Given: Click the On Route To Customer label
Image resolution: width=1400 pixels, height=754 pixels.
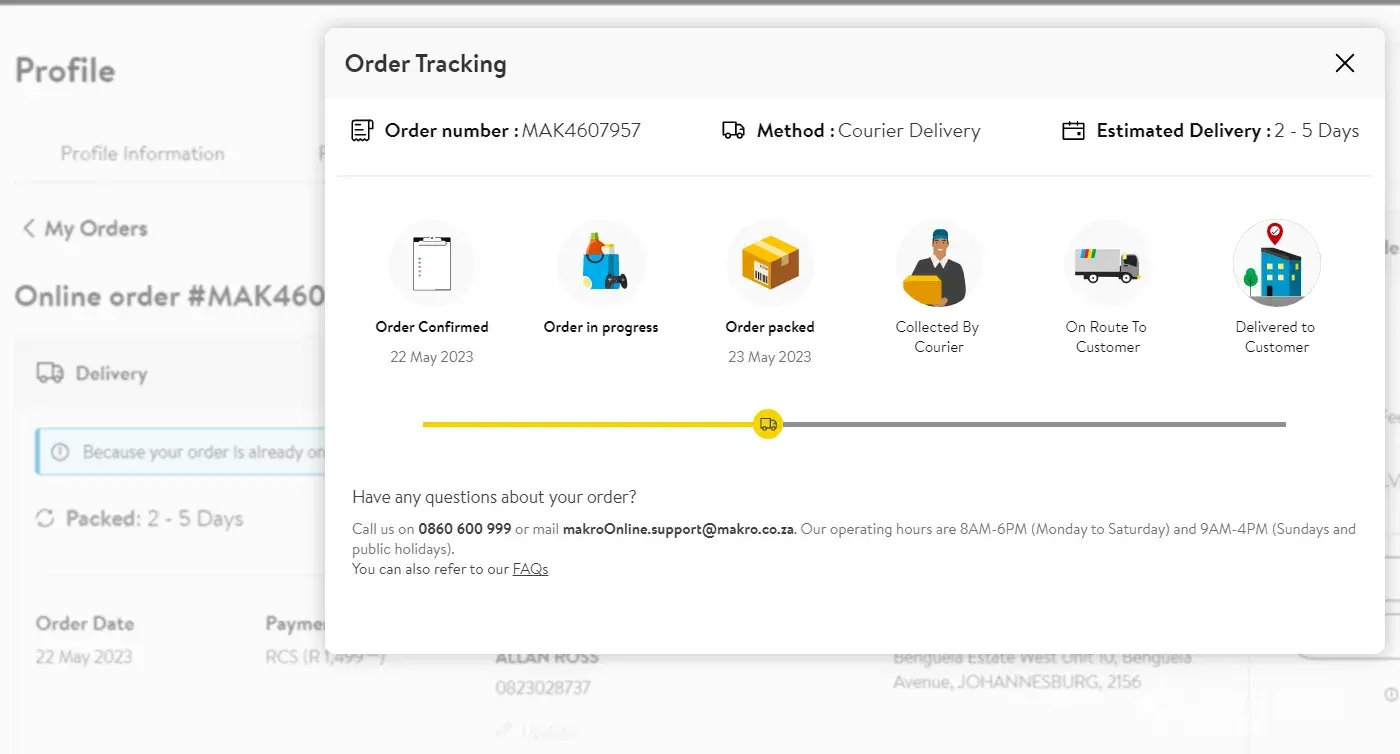Looking at the screenshot, I should tap(1107, 337).
